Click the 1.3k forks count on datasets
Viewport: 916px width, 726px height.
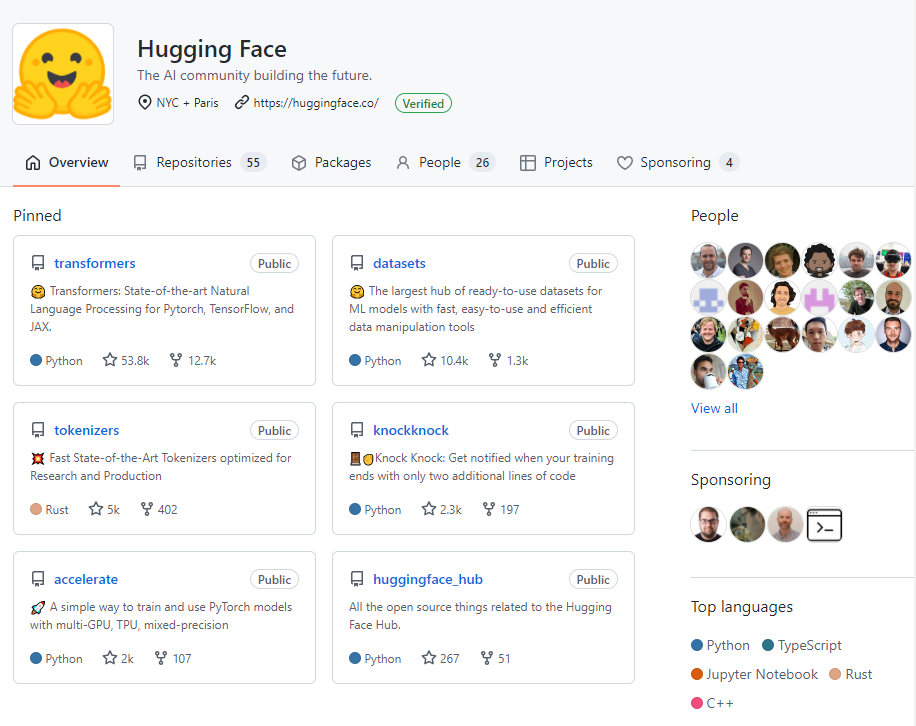click(x=518, y=361)
